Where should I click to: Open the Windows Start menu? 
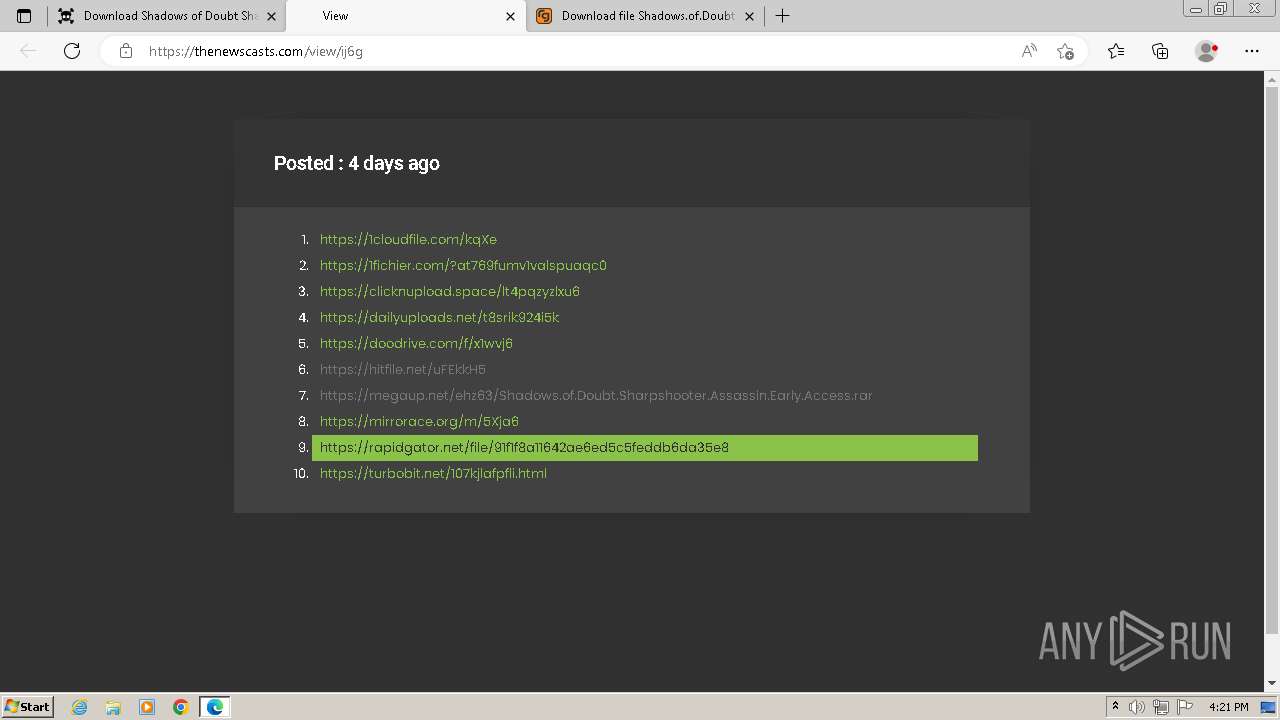click(x=27, y=706)
